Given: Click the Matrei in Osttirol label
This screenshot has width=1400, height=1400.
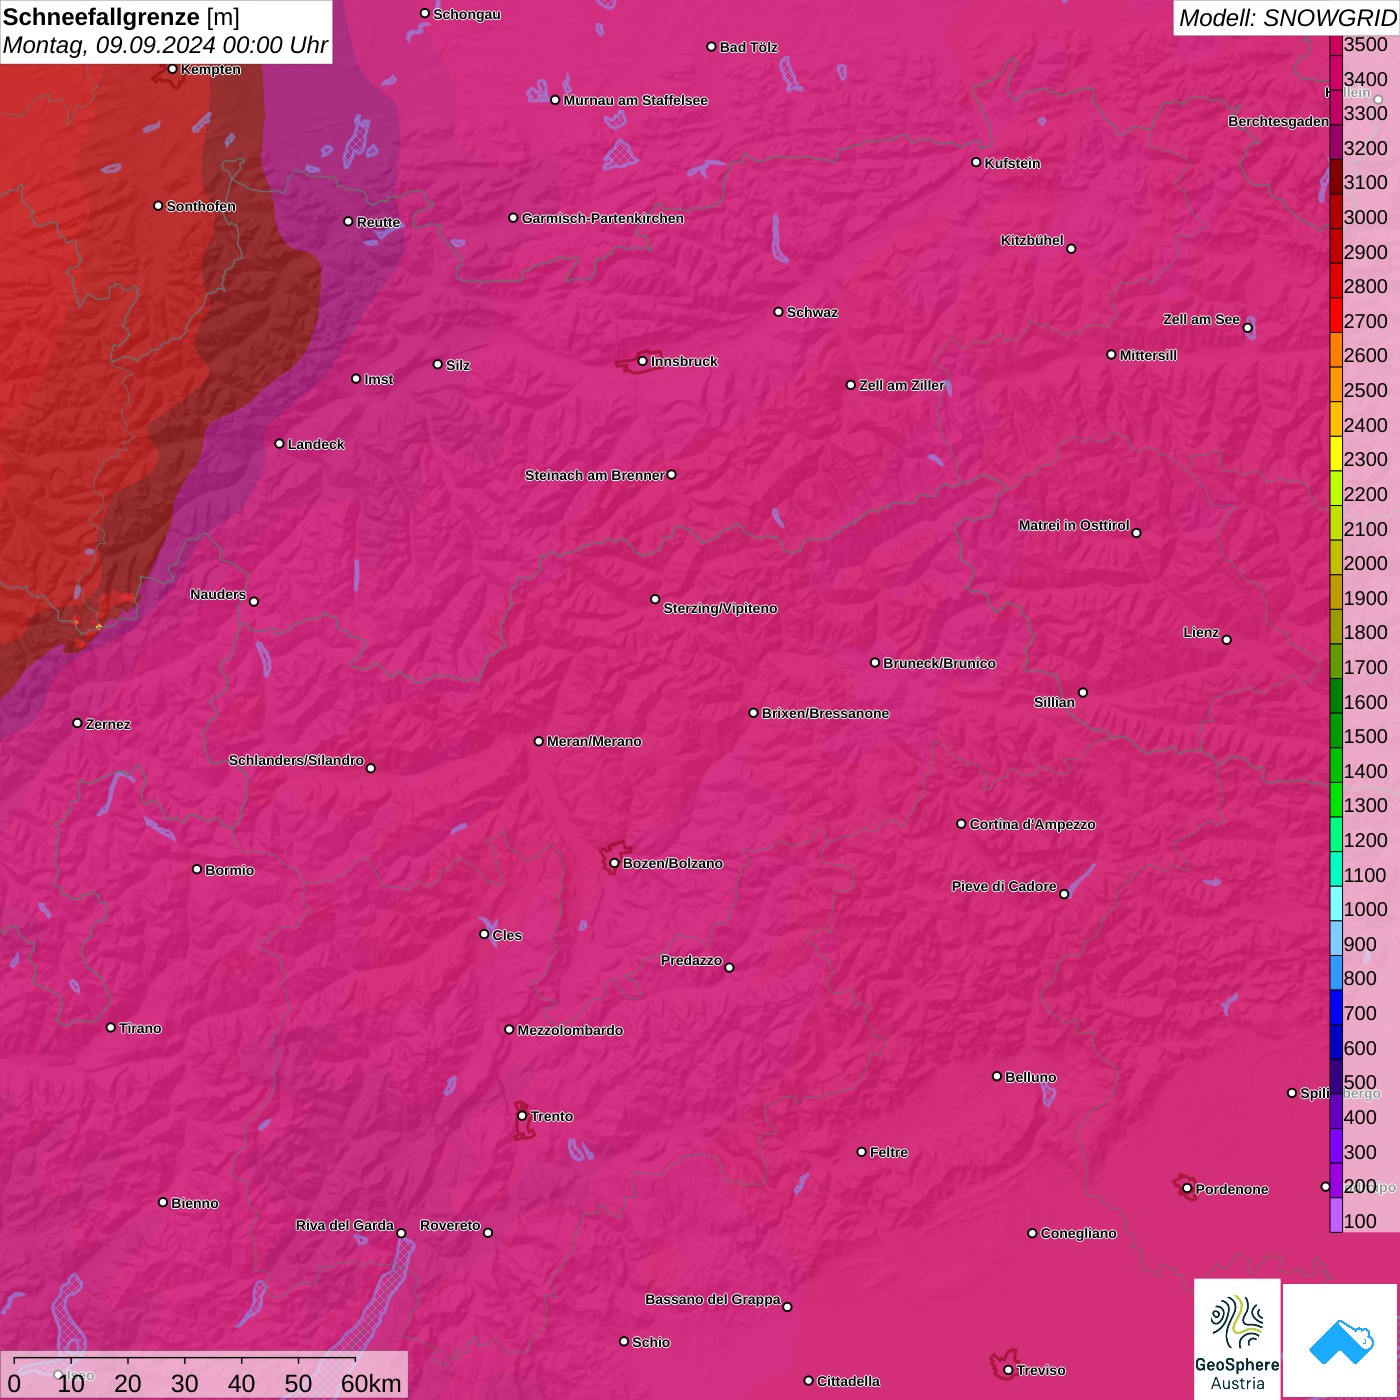Looking at the screenshot, I should pyautogui.click(x=1074, y=525).
